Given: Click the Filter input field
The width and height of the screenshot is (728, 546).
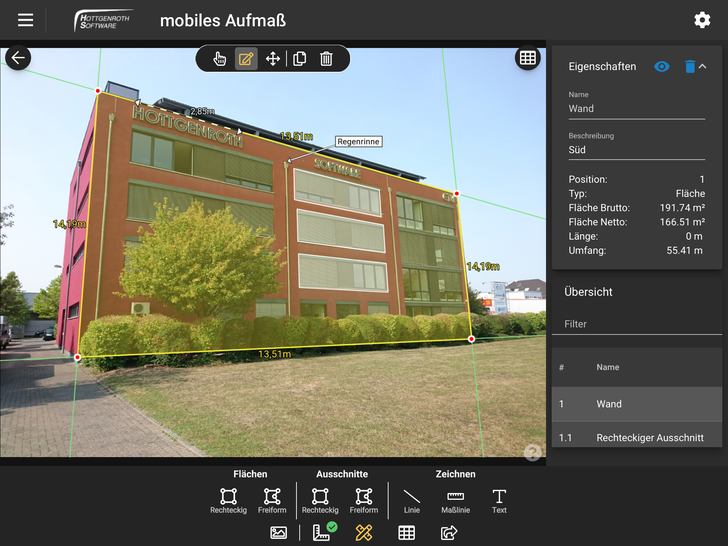Looking at the screenshot, I should pos(637,324).
